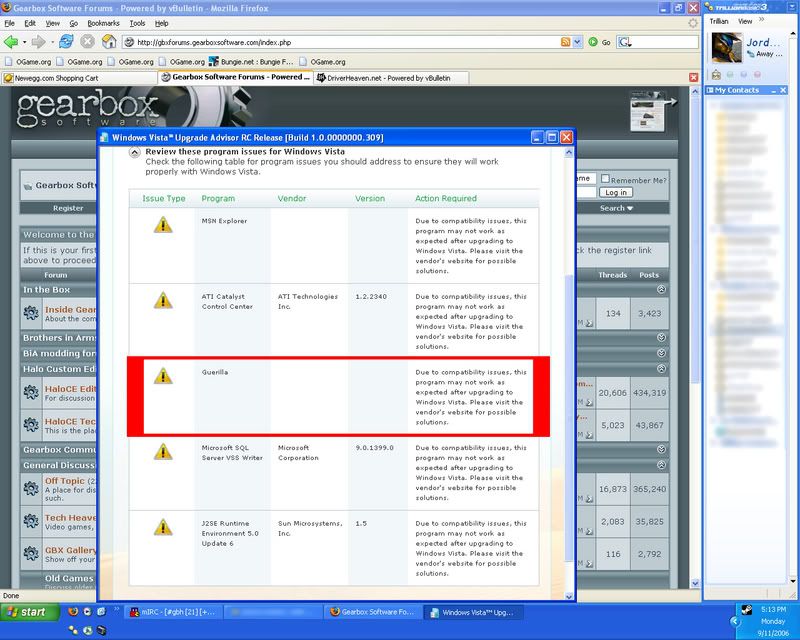Click the Upgrade Advisor scrollbar up arrow
This screenshot has width=800, height=640.
[569, 153]
